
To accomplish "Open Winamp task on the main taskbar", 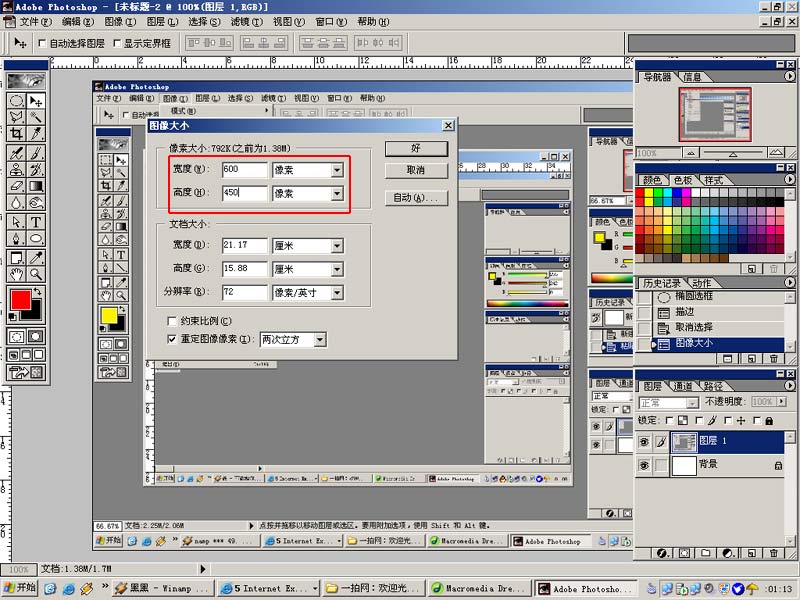I will click(163, 588).
